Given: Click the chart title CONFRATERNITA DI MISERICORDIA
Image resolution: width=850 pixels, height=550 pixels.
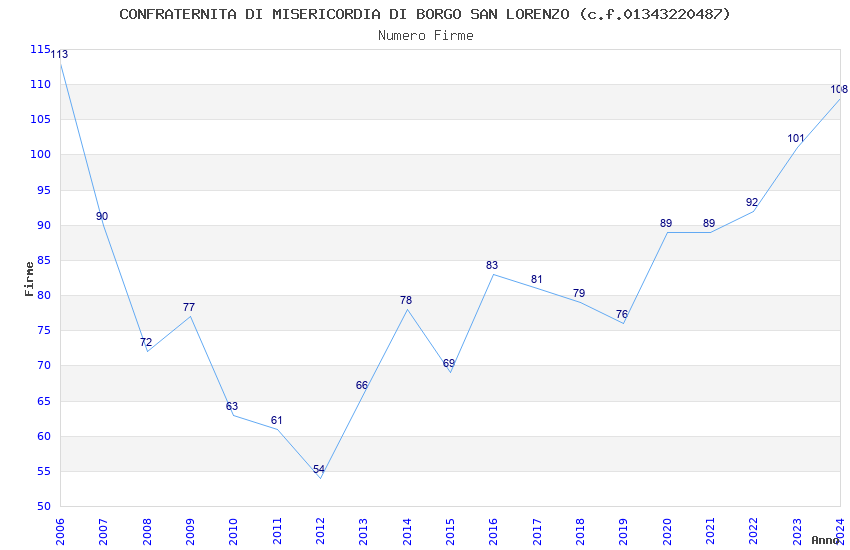Looking at the screenshot, I should (425, 14).
